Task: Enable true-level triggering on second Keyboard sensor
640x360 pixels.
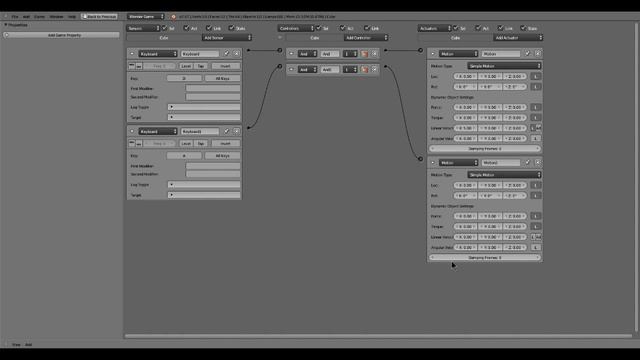Action: click(131, 143)
